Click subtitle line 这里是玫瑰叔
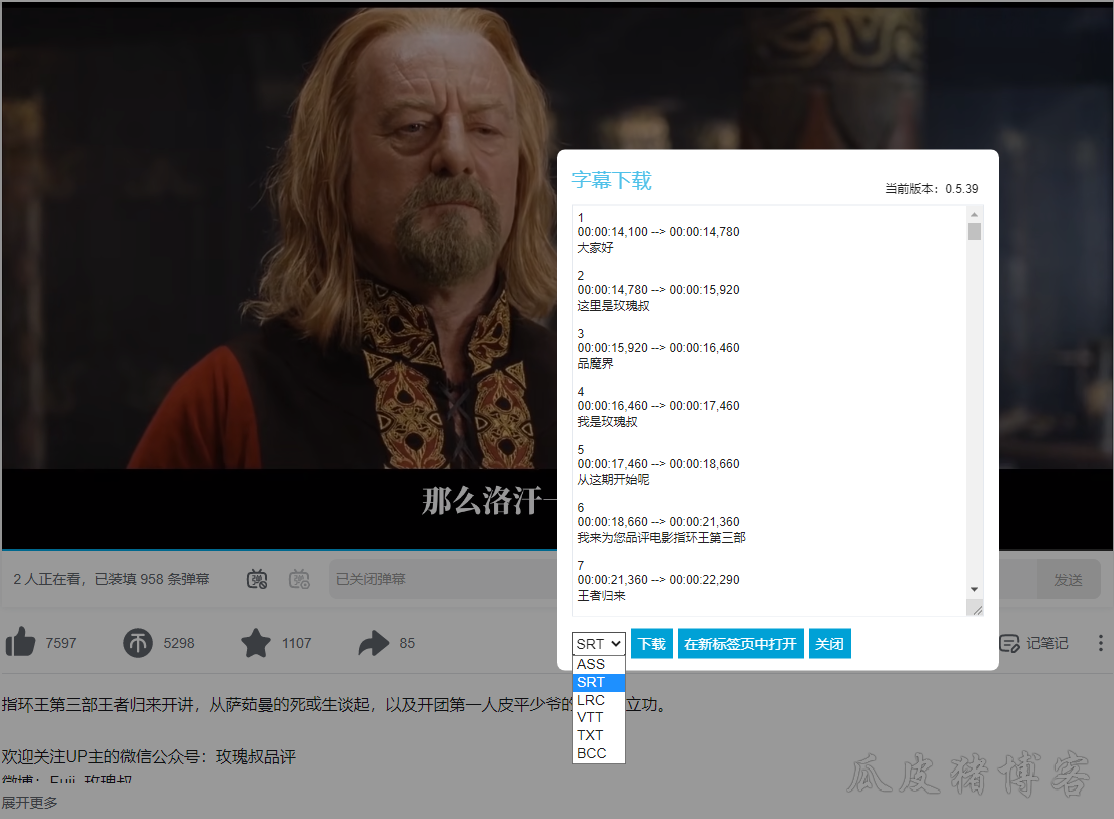Screen dimensions: 1114x819 point(613,305)
